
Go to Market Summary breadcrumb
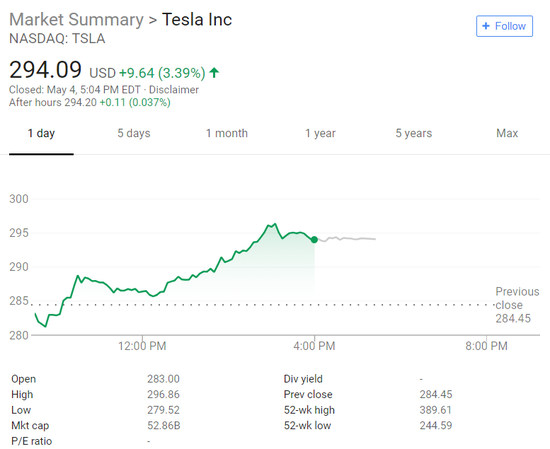click(x=76, y=19)
